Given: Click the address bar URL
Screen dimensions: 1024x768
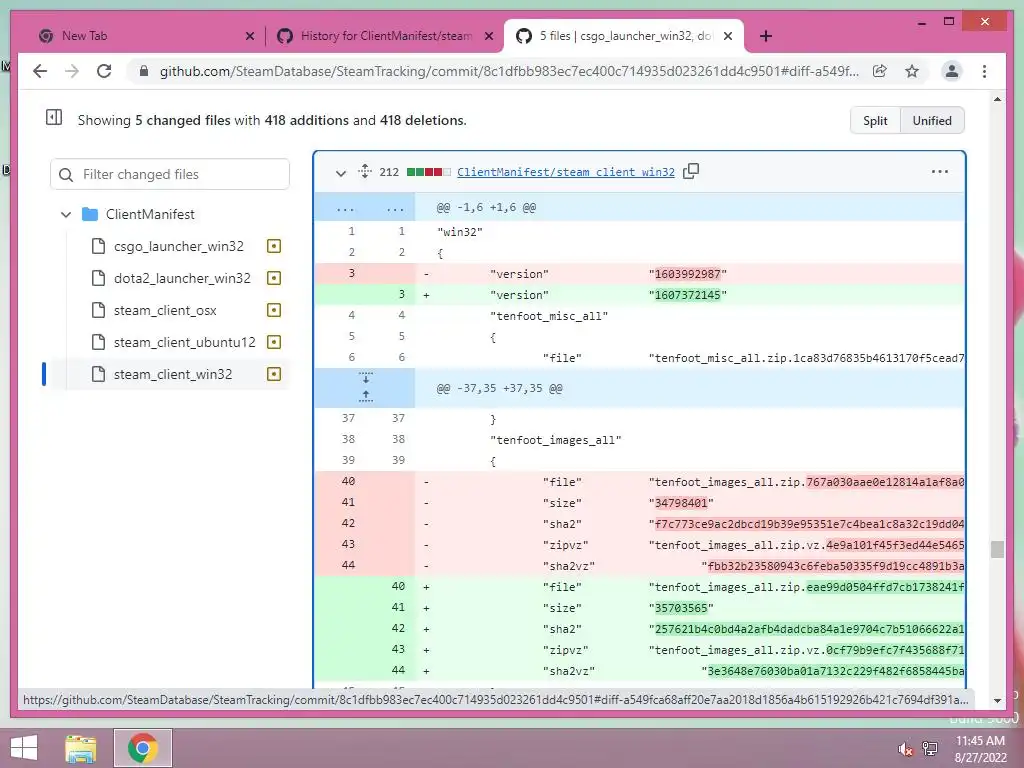Looking at the screenshot, I should pos(509,71).
